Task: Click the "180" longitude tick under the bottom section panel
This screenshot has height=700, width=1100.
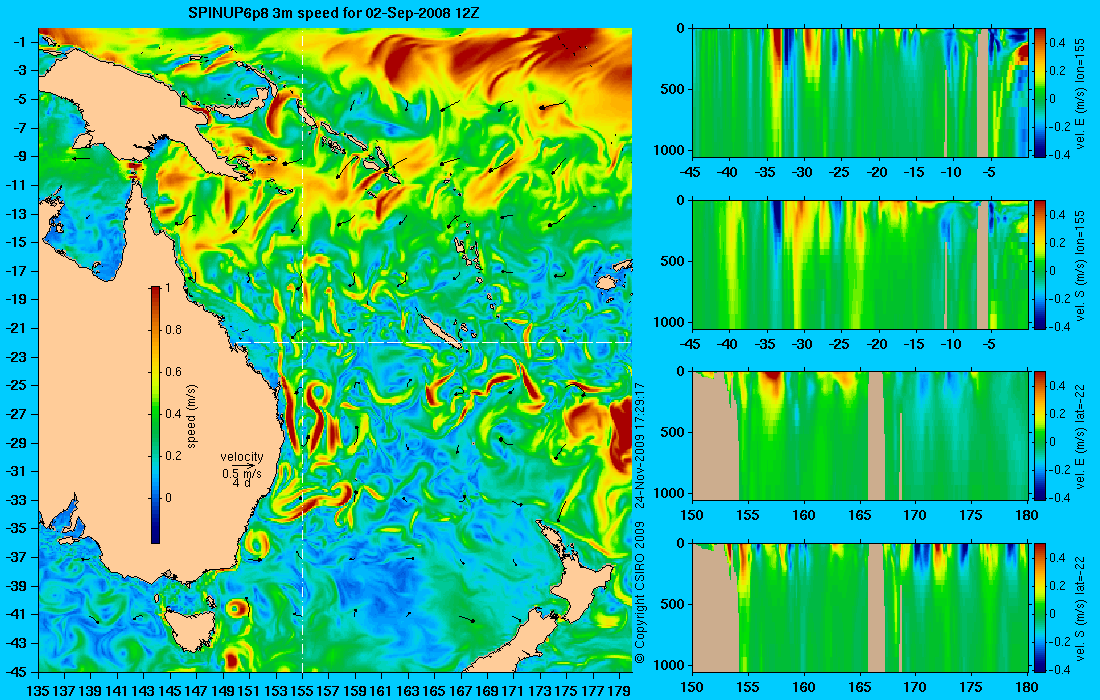Action: tap(1027, 687)
